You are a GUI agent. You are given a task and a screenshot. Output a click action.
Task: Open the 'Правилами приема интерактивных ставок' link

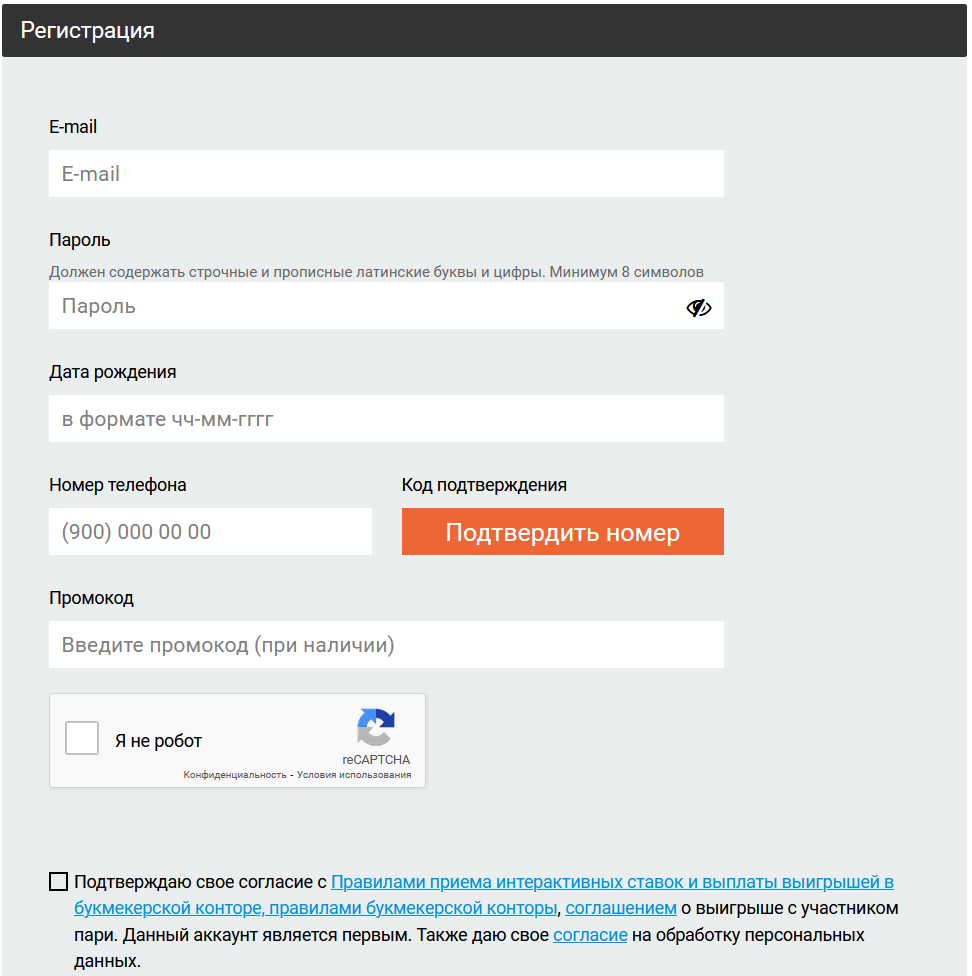612,882
